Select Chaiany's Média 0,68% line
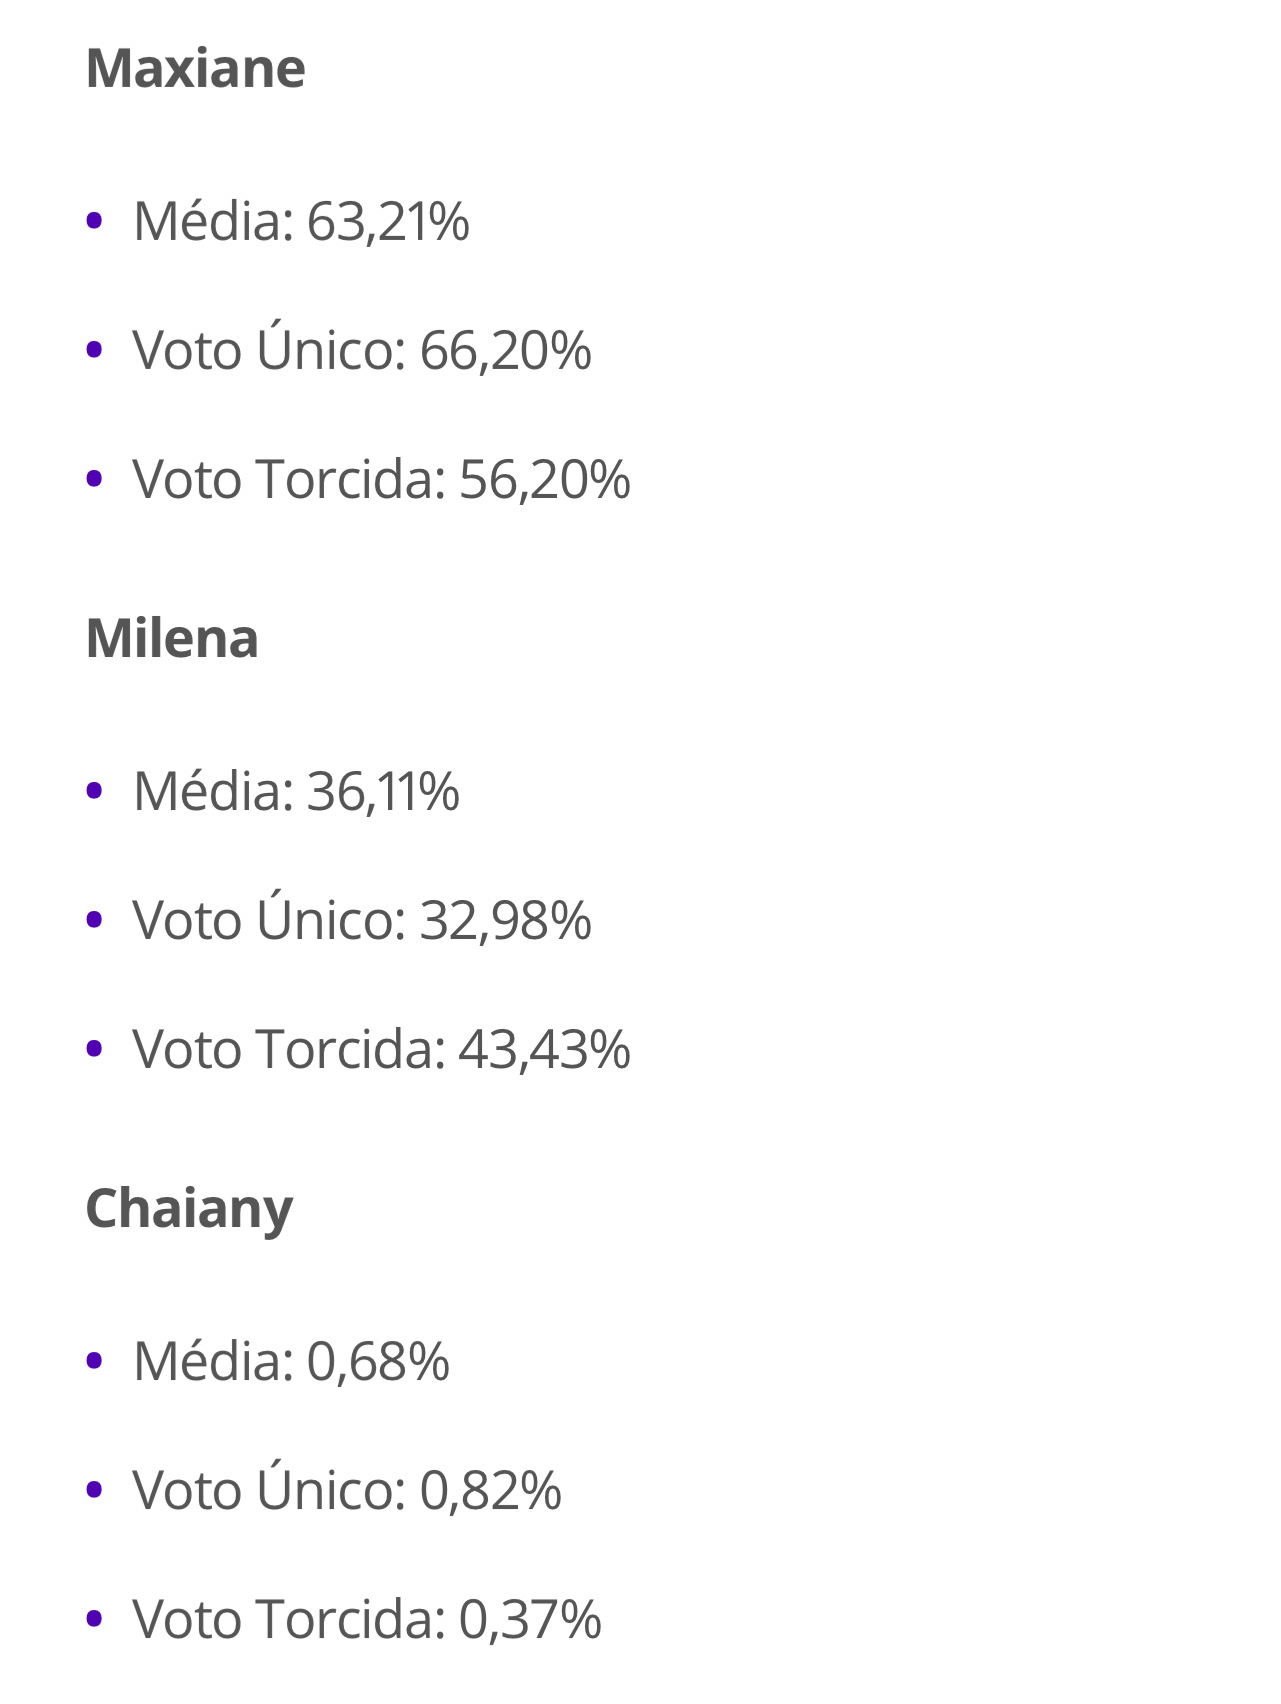This screenshot has width=1281, height=1704. click(x=291, y=1362)
